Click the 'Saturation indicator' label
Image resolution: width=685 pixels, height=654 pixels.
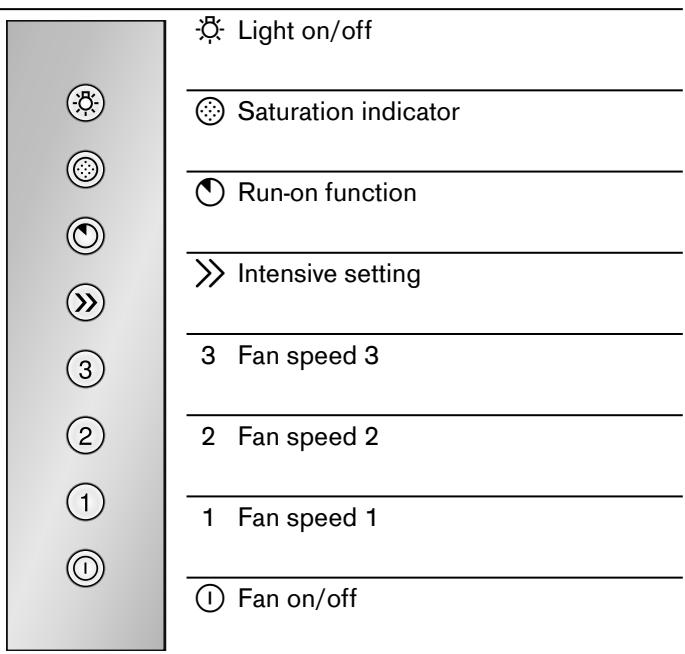tap(349, 111)
